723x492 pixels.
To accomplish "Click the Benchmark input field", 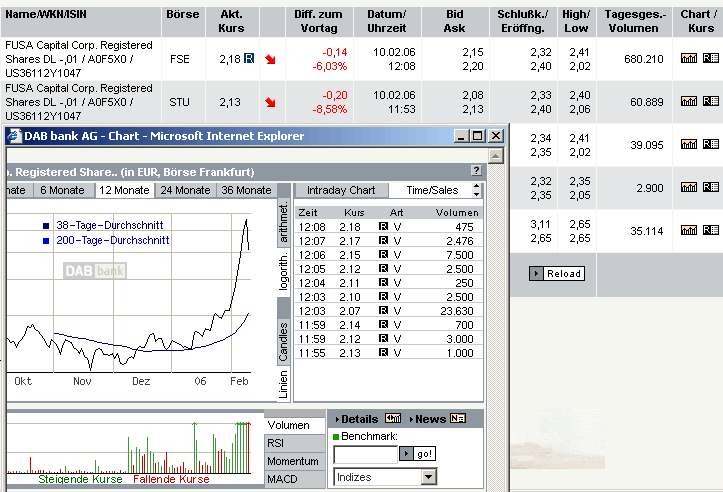I will click(x=366, y=454).
